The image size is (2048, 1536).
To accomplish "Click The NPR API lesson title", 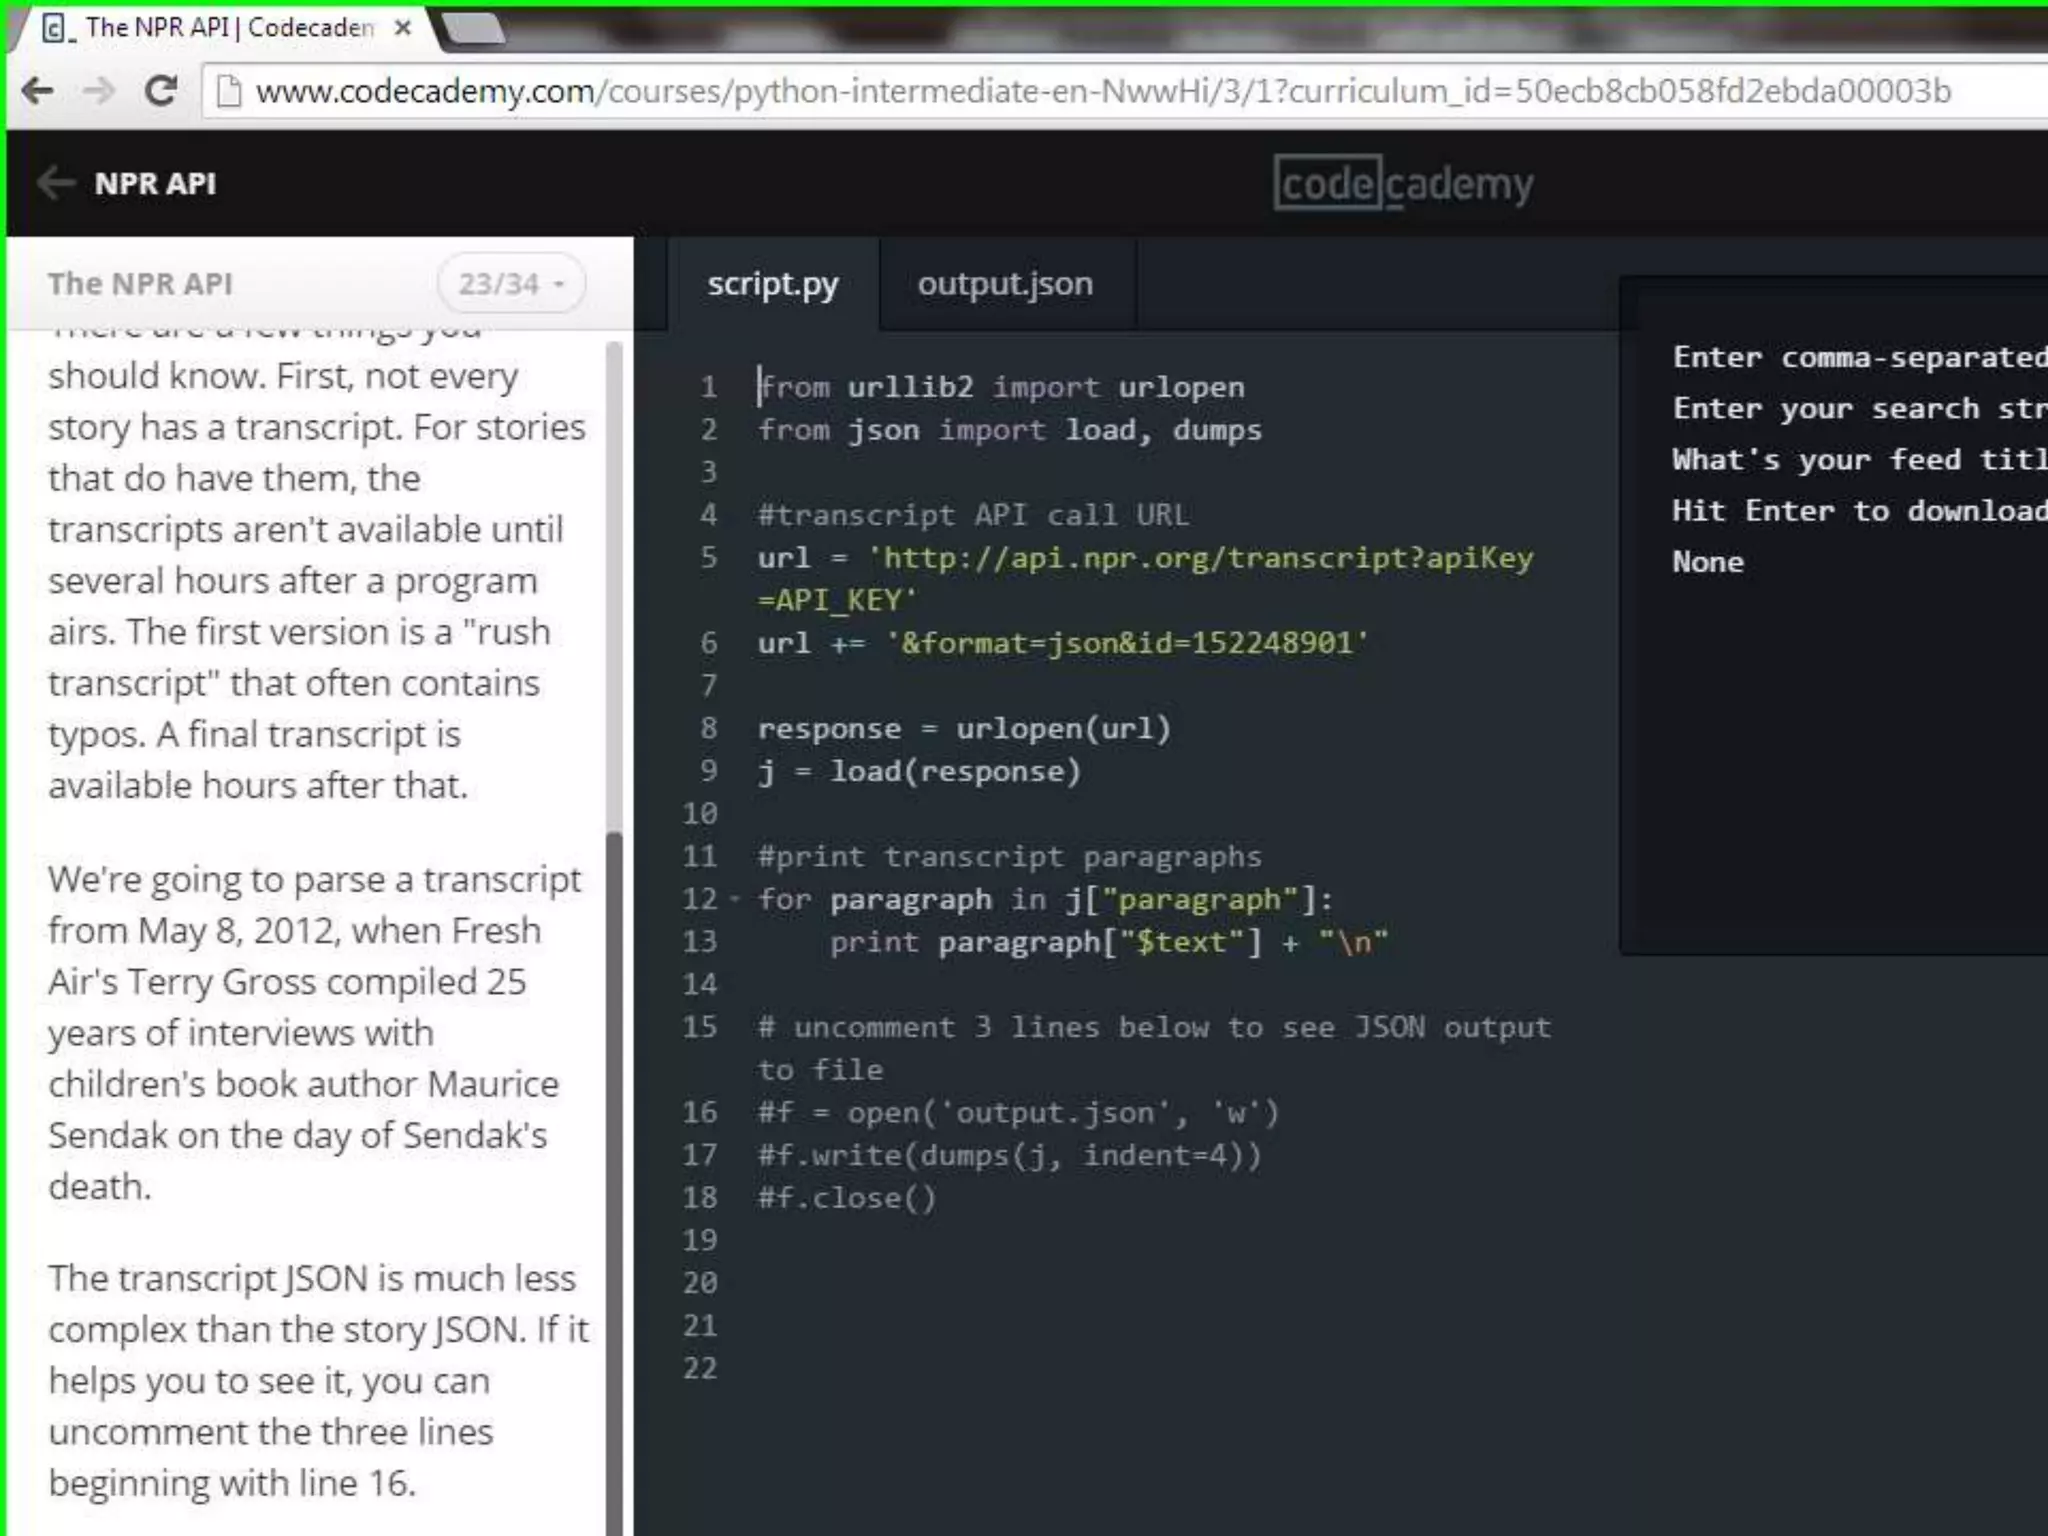I will pos(140,284).
